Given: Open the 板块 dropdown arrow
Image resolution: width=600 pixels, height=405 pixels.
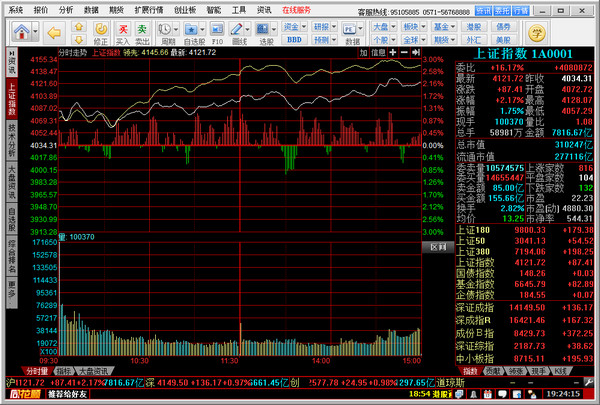Looking at the screenshot, I should pos(423,26).
